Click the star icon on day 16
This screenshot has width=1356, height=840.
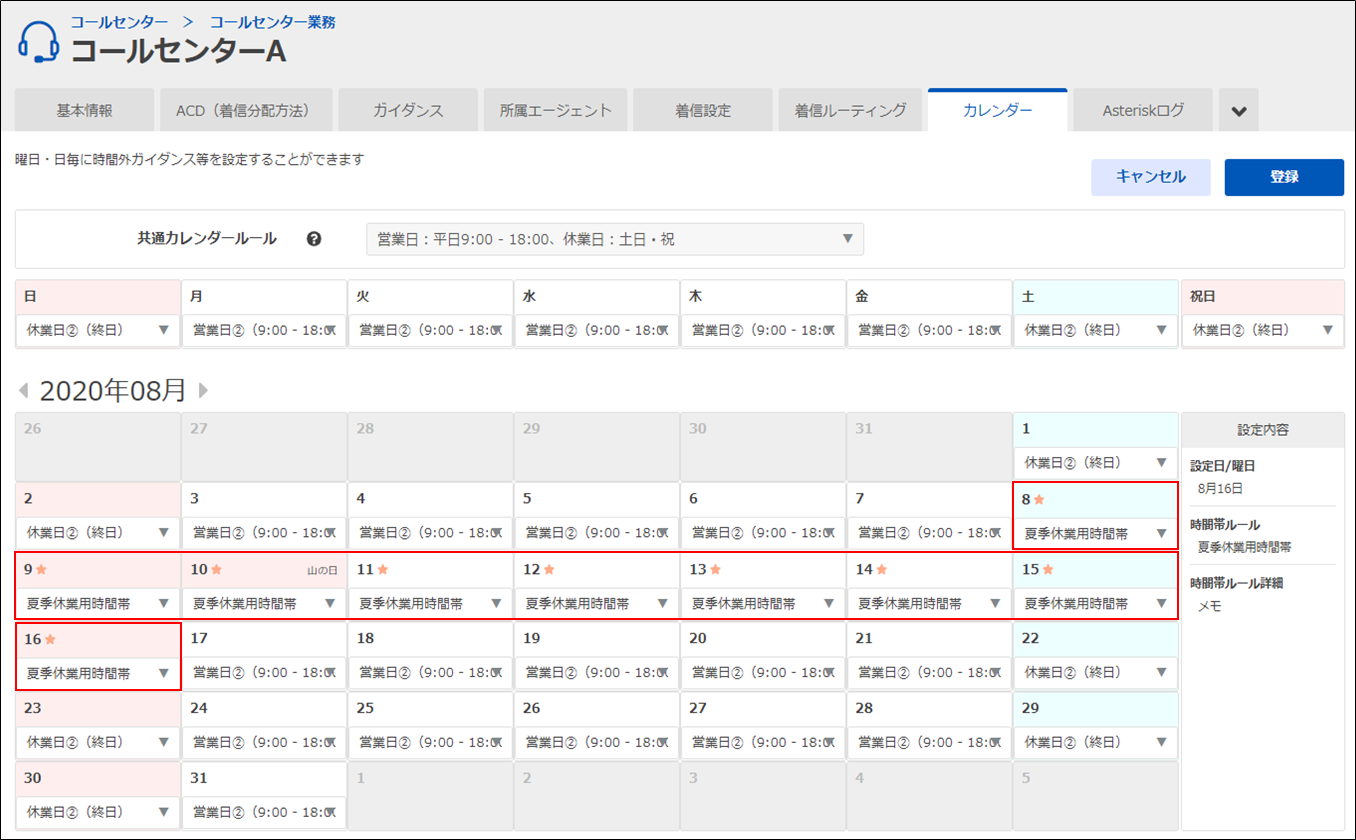(50, 639)
